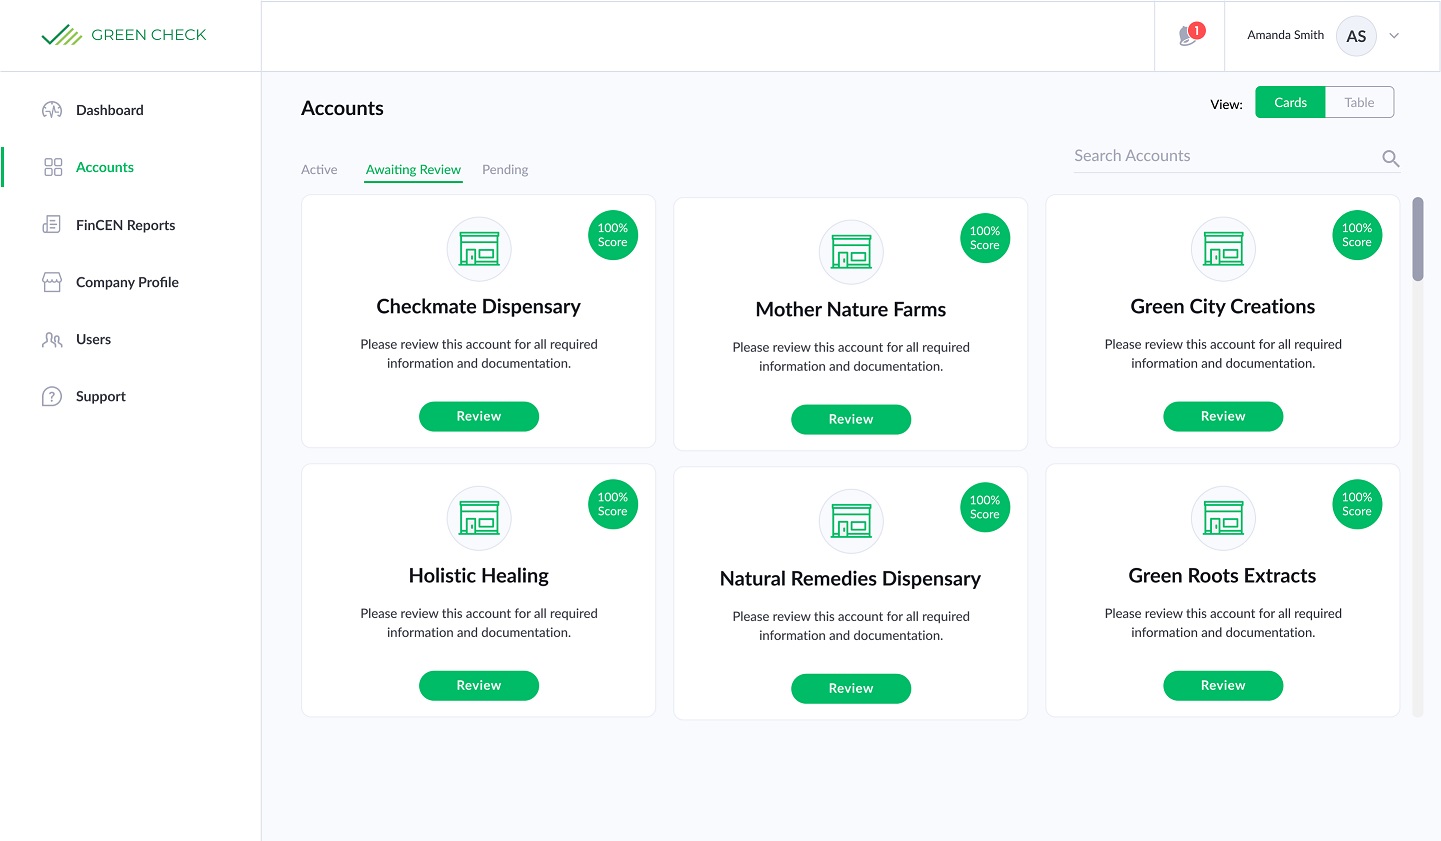Switch to the Active accounts tab
Viewport: 1441px width, 841px height.
(x=319, y=170)
